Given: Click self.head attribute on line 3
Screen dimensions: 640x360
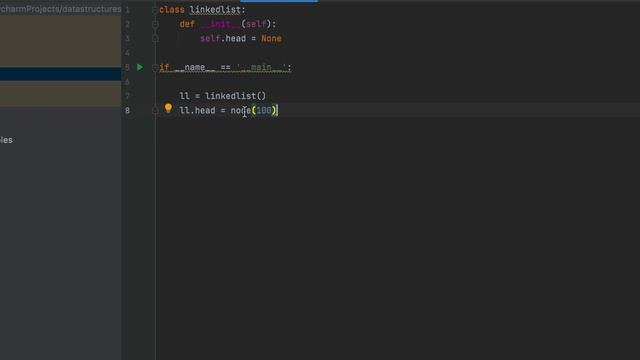Looking at the screenshot, I should (223, 39).
